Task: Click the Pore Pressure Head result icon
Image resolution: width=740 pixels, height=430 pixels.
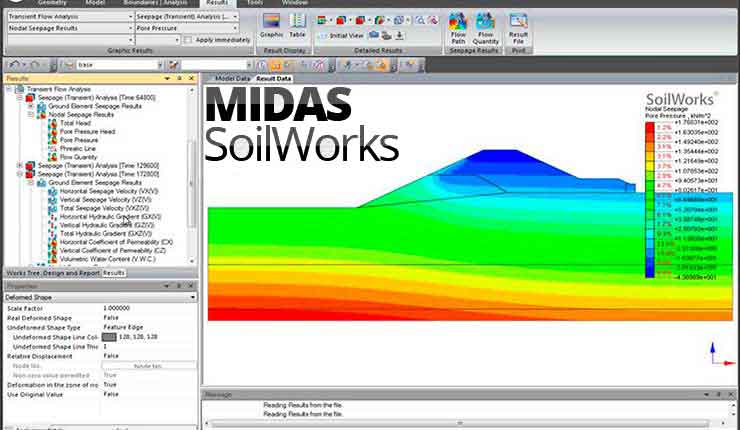Action: (x=52, y=132)
